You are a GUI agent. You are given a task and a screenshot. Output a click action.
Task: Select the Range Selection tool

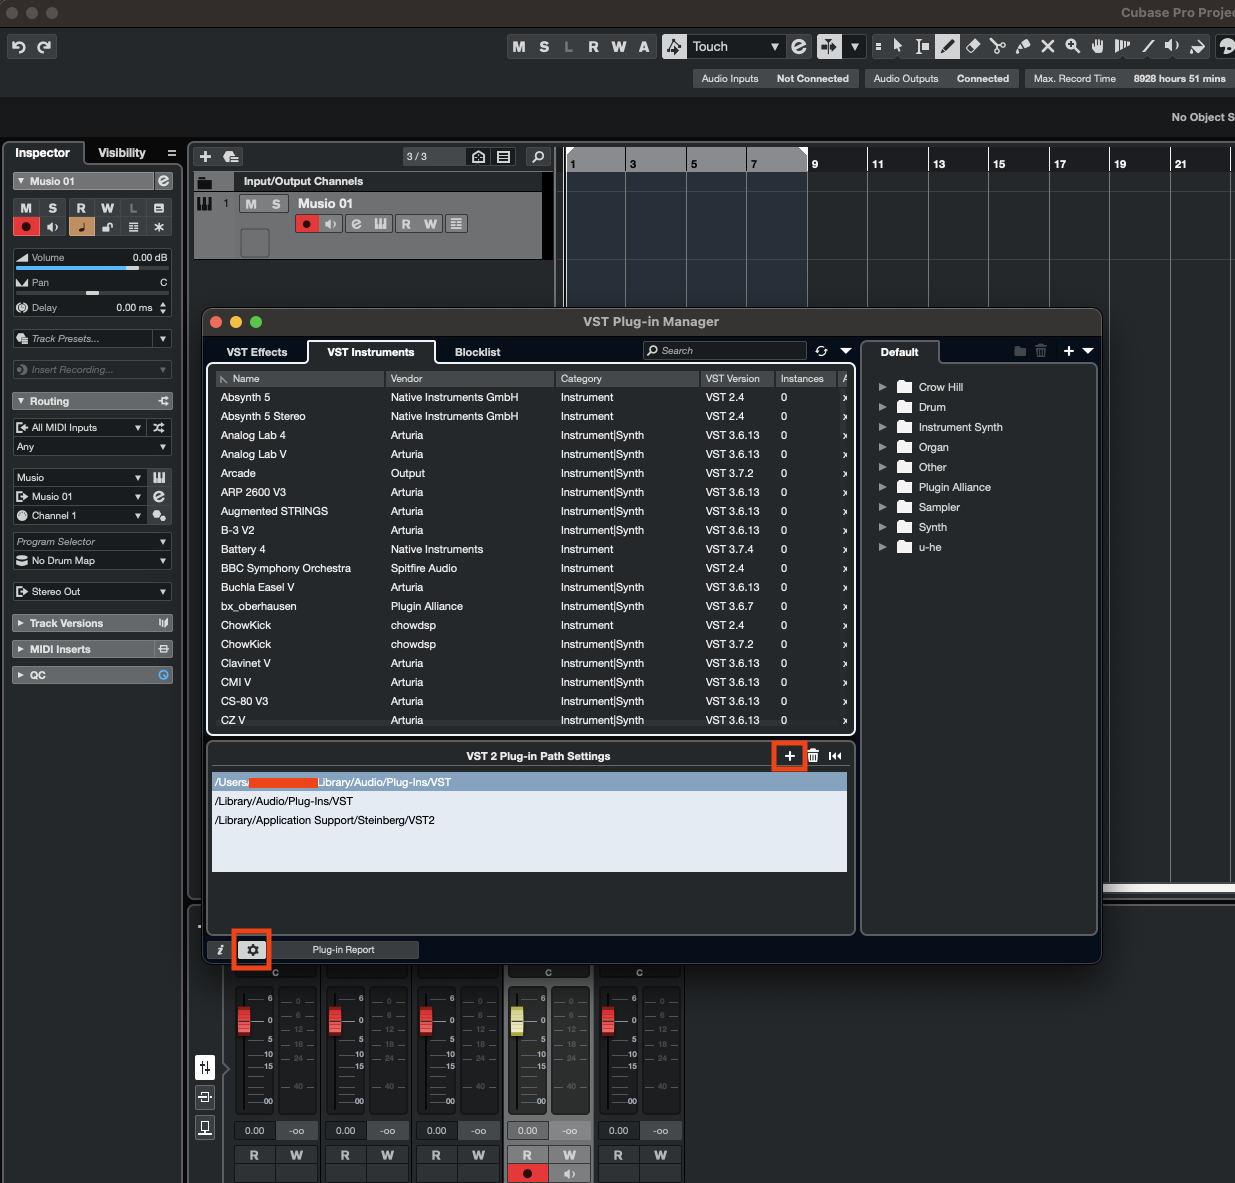tap(923, 46)
